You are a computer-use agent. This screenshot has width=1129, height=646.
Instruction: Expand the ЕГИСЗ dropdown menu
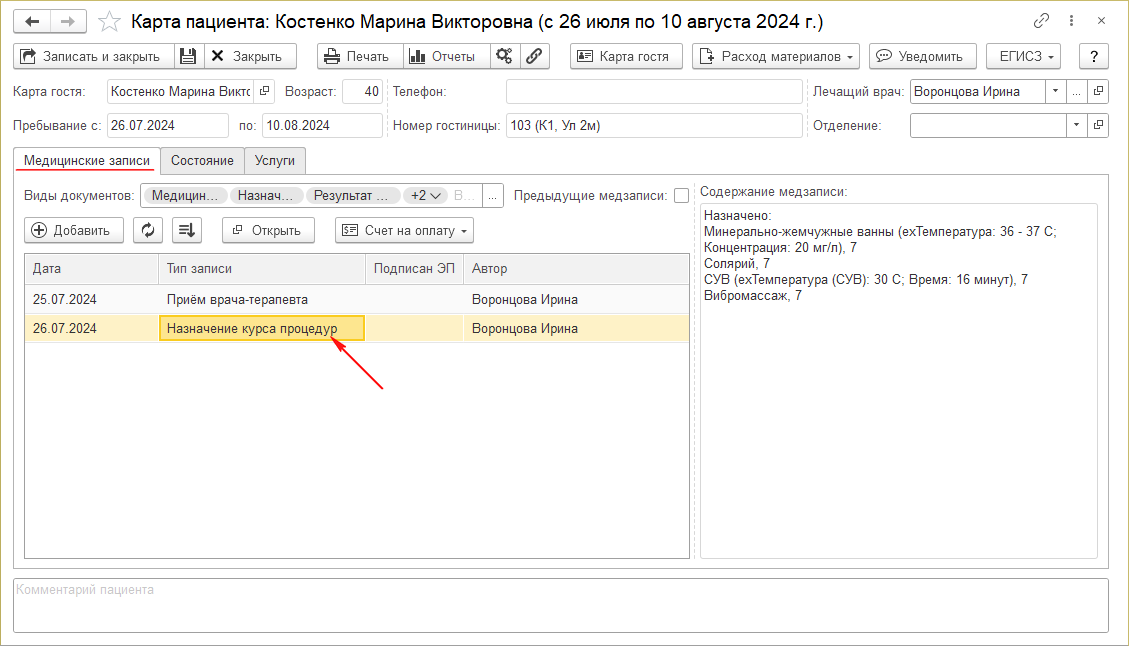click(1023, 56)
